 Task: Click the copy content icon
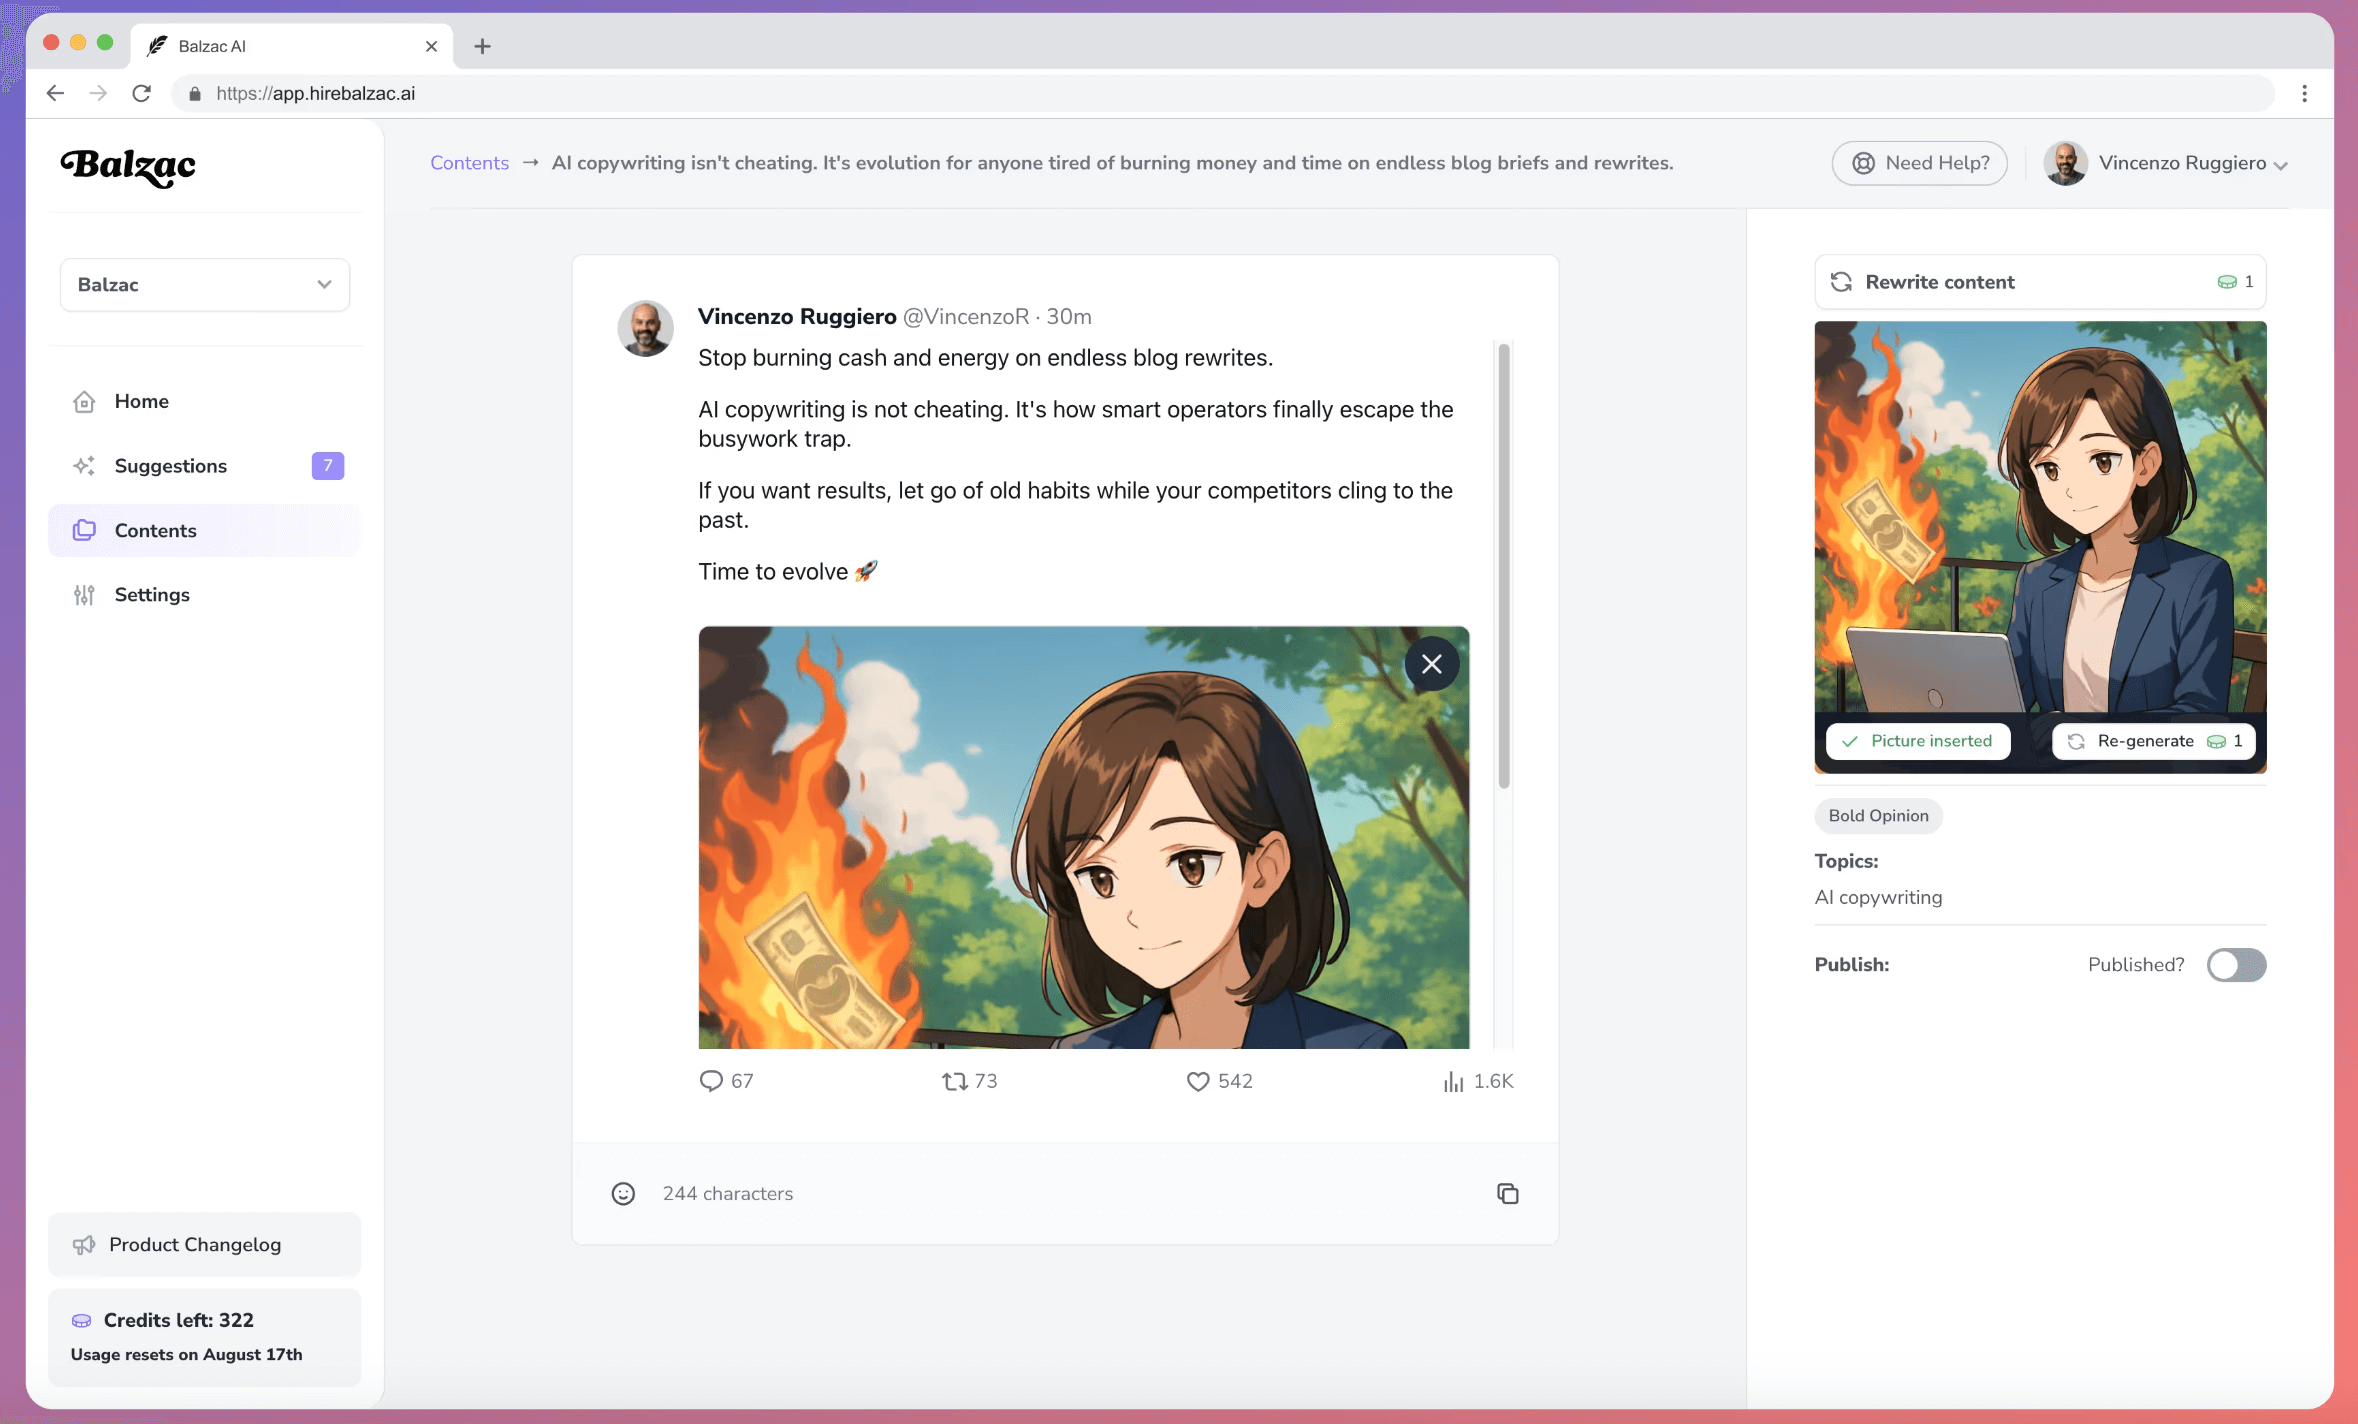tap(1507, 1193)
